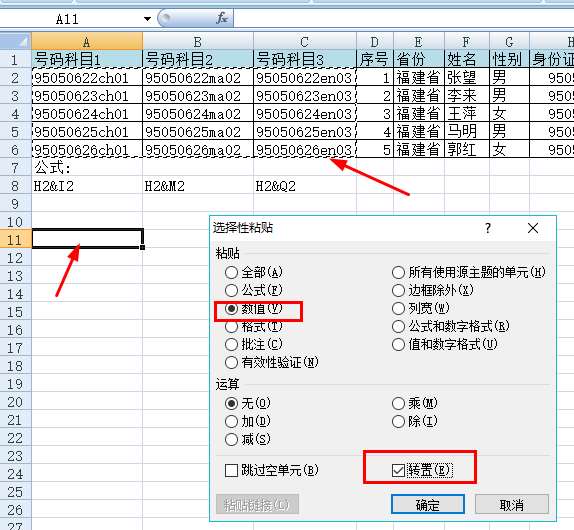This screenshot has height=530, width=574.
Task: Click cell containing 95050623ma02
Action: coord(198,96)
